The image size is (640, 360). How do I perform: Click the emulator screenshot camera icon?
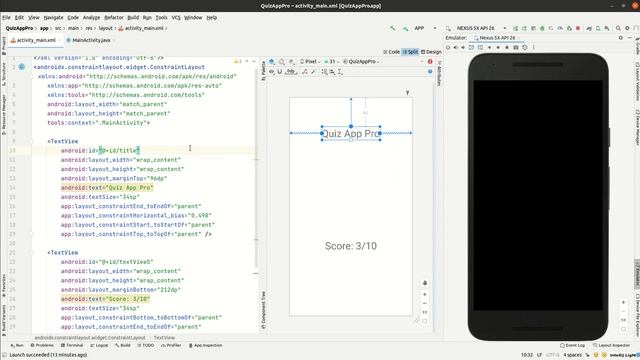click(x=516, y=47)
